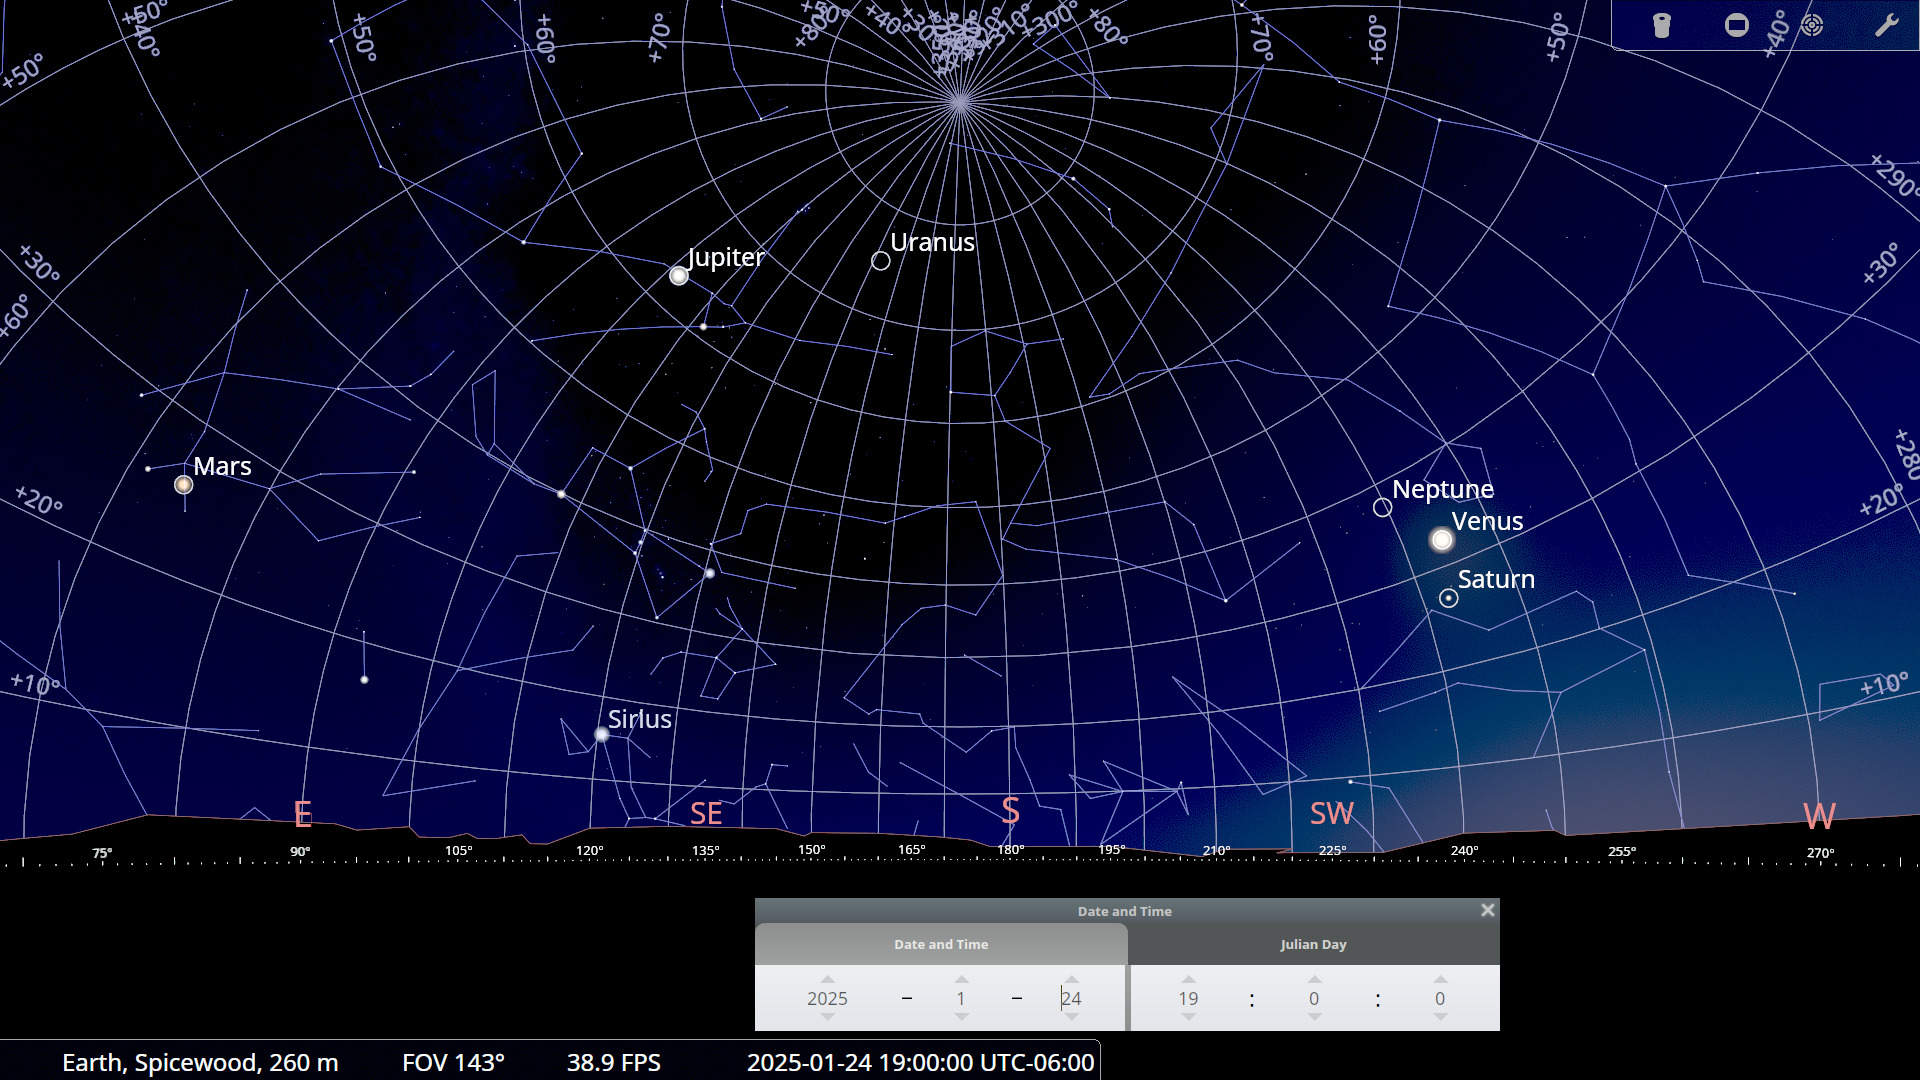Select the Mars planet marker

(183, 485)
